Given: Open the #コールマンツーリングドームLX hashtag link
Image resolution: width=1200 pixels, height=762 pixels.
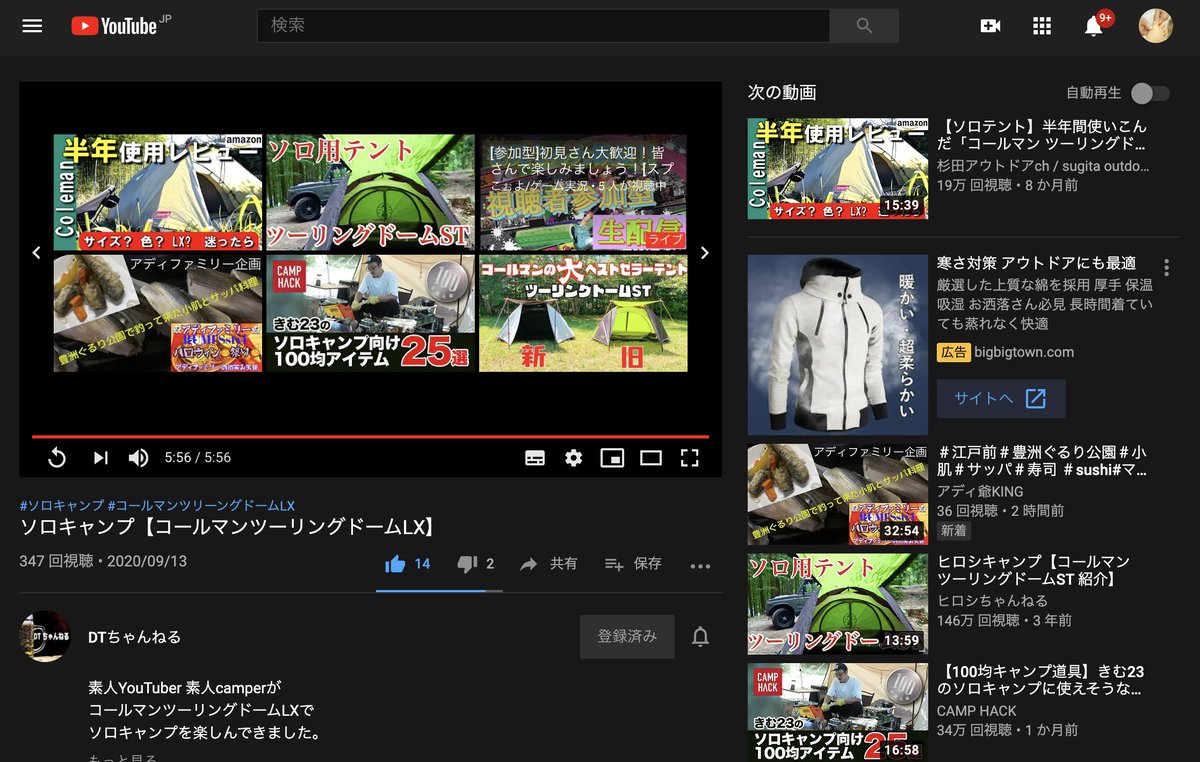Looking at the screenshot, I should tap(201, 505).
